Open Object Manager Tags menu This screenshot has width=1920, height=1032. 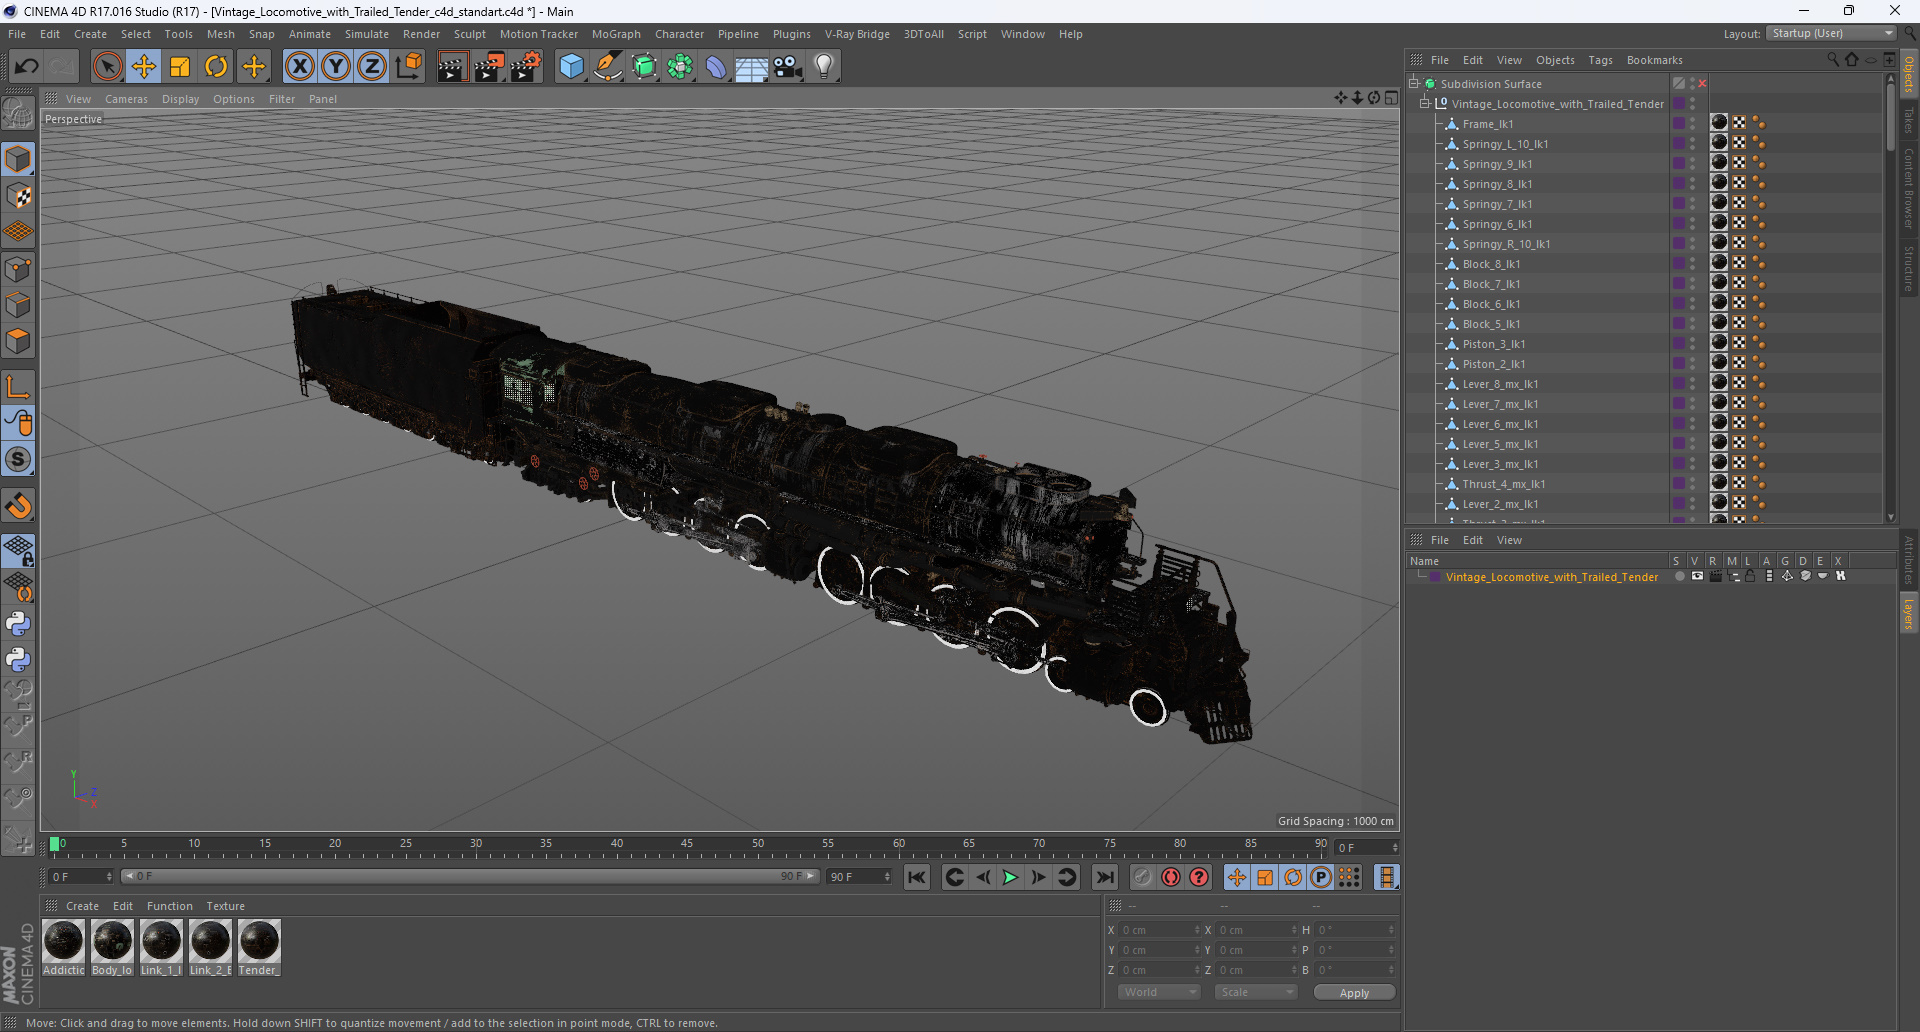tap(1600, 60)
